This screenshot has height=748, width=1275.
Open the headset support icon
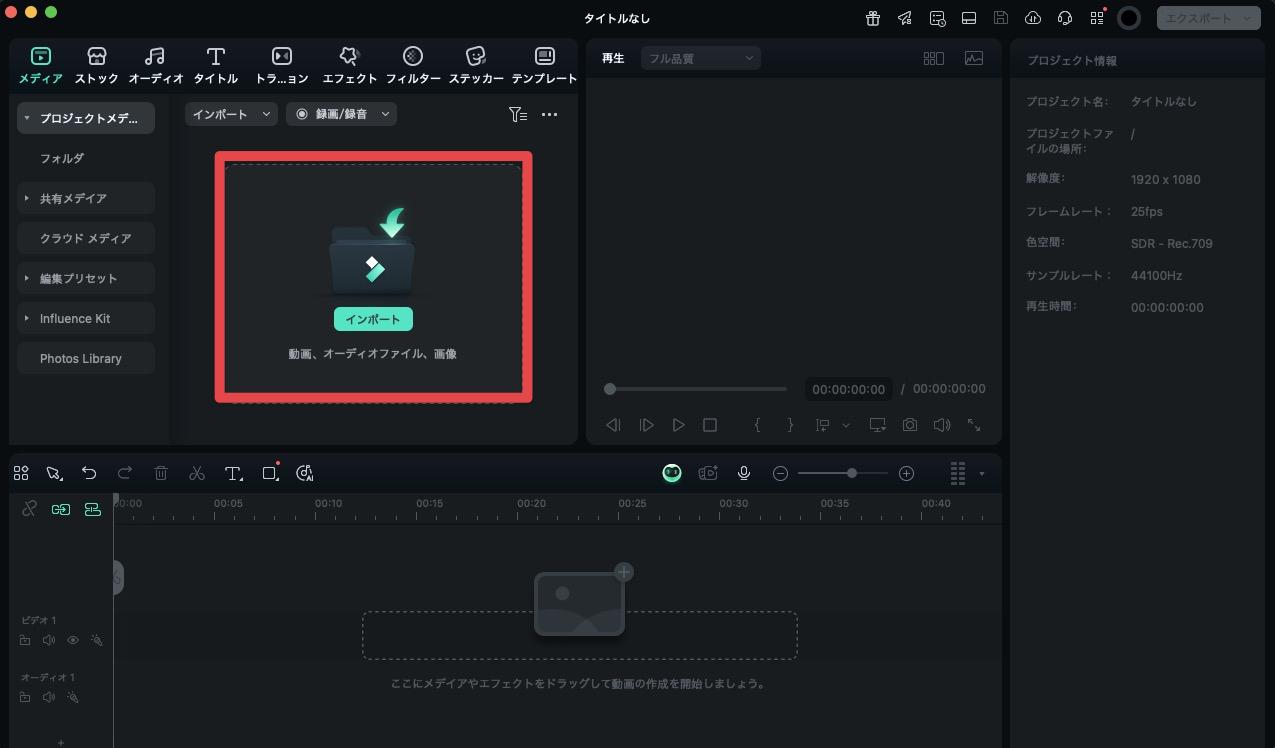[x=1065, y=18]
